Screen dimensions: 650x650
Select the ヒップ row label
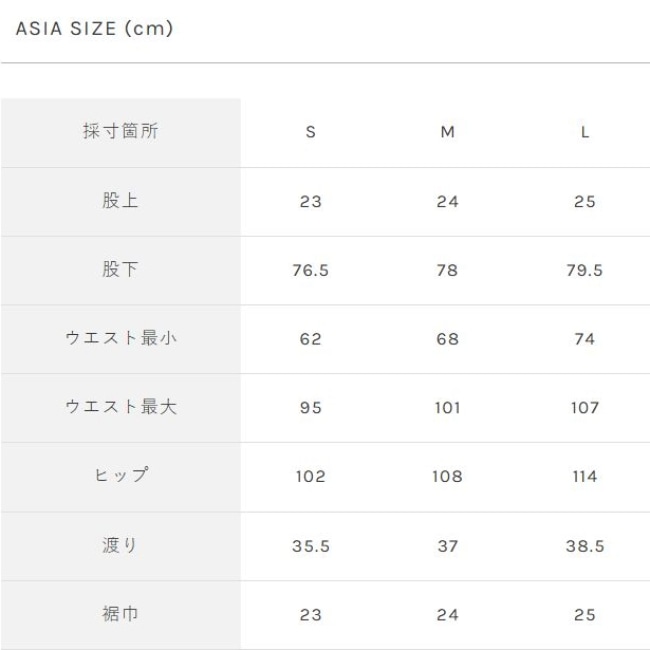[x=121, y=477]
